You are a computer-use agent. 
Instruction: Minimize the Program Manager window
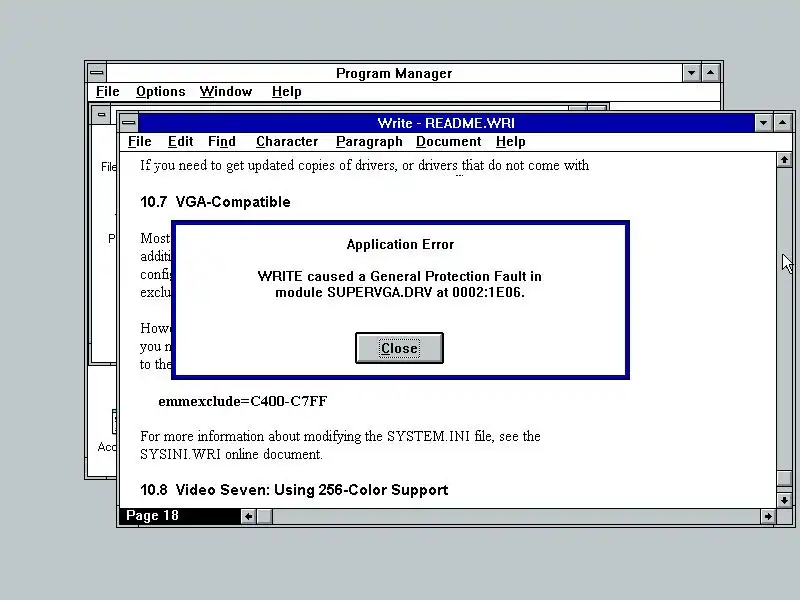point(691,72)
